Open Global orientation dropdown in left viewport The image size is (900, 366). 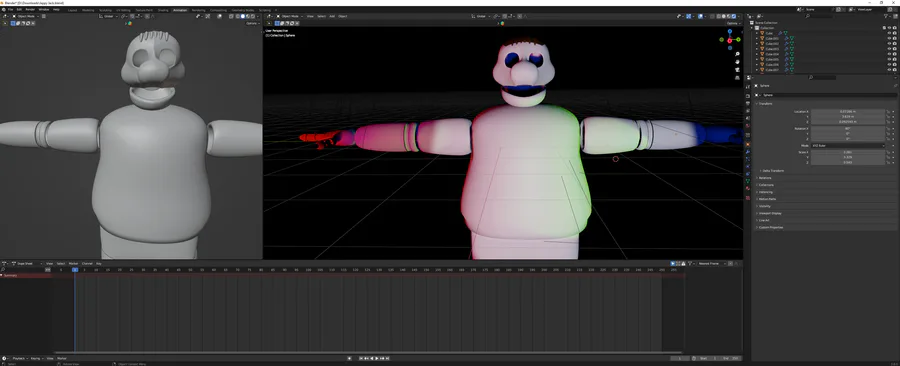108,16
